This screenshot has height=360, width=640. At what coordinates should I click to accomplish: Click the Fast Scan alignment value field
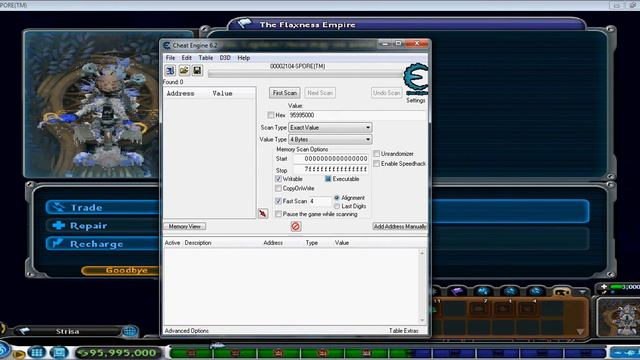point(320,201)
